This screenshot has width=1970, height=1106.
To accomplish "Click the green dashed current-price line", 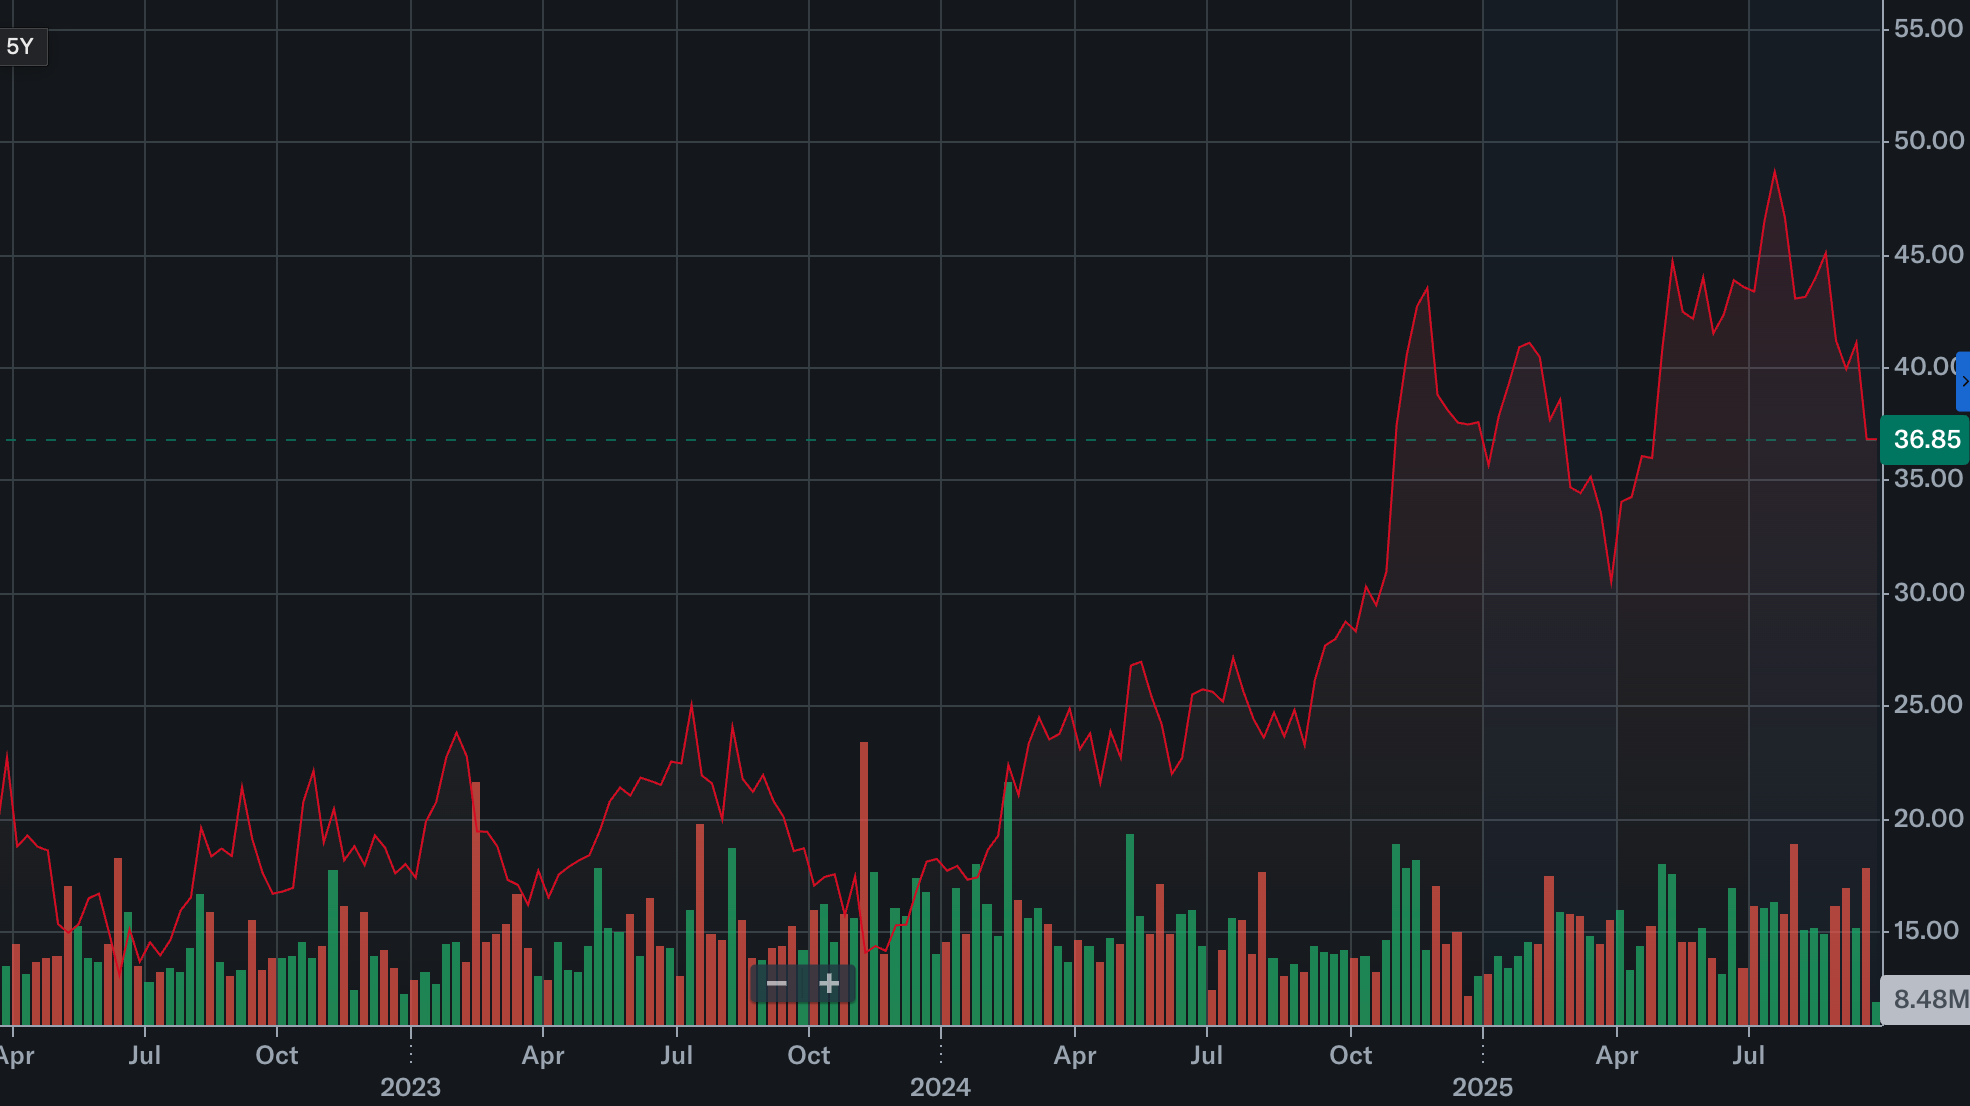I will coord(700,440).
